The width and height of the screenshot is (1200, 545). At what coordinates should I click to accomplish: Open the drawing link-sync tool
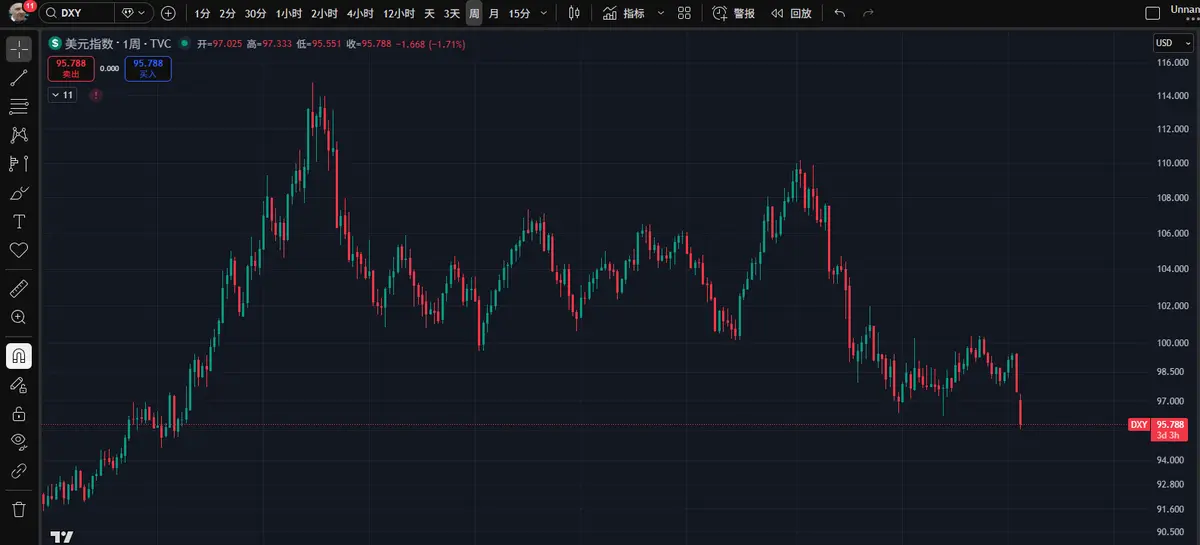click(x=19, y=470)
